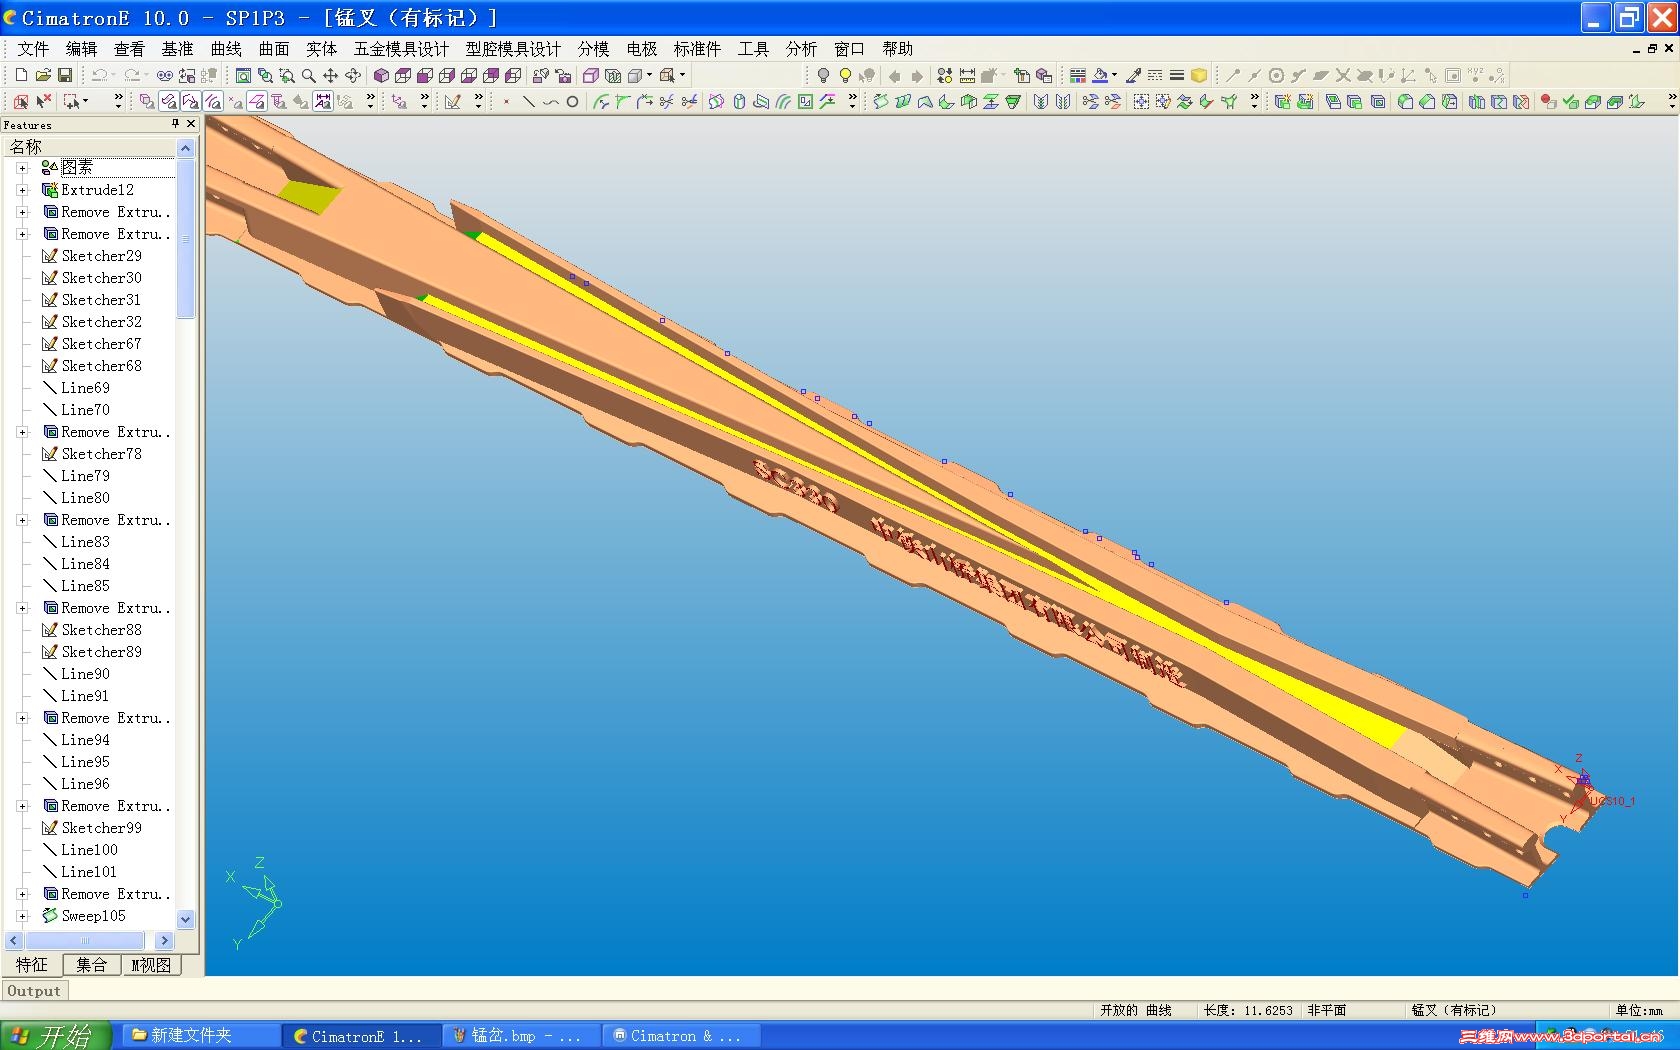The height and width of the screenshot is (1050, 1680).
Task: Select Line101 in feature tree
Action: pyautogui.click(x=89, y=872)
